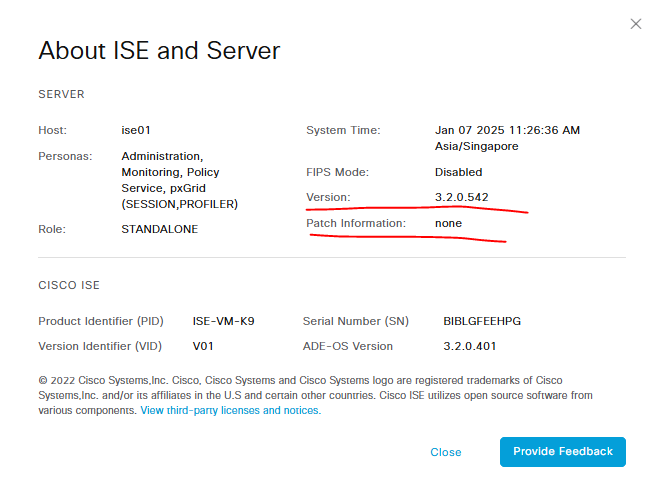Select the Patch Information value none
Image resolution: width=660 pixels, height=504 pixels.
448,223
